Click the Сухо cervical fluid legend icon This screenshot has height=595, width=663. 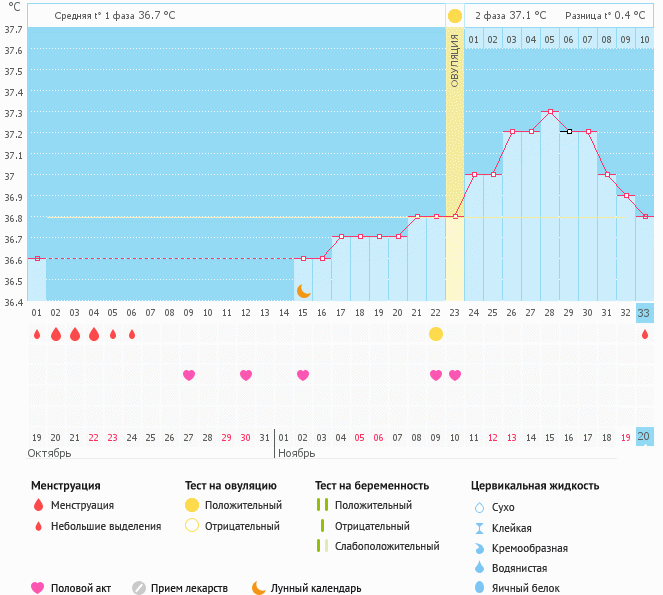point(479,508)
